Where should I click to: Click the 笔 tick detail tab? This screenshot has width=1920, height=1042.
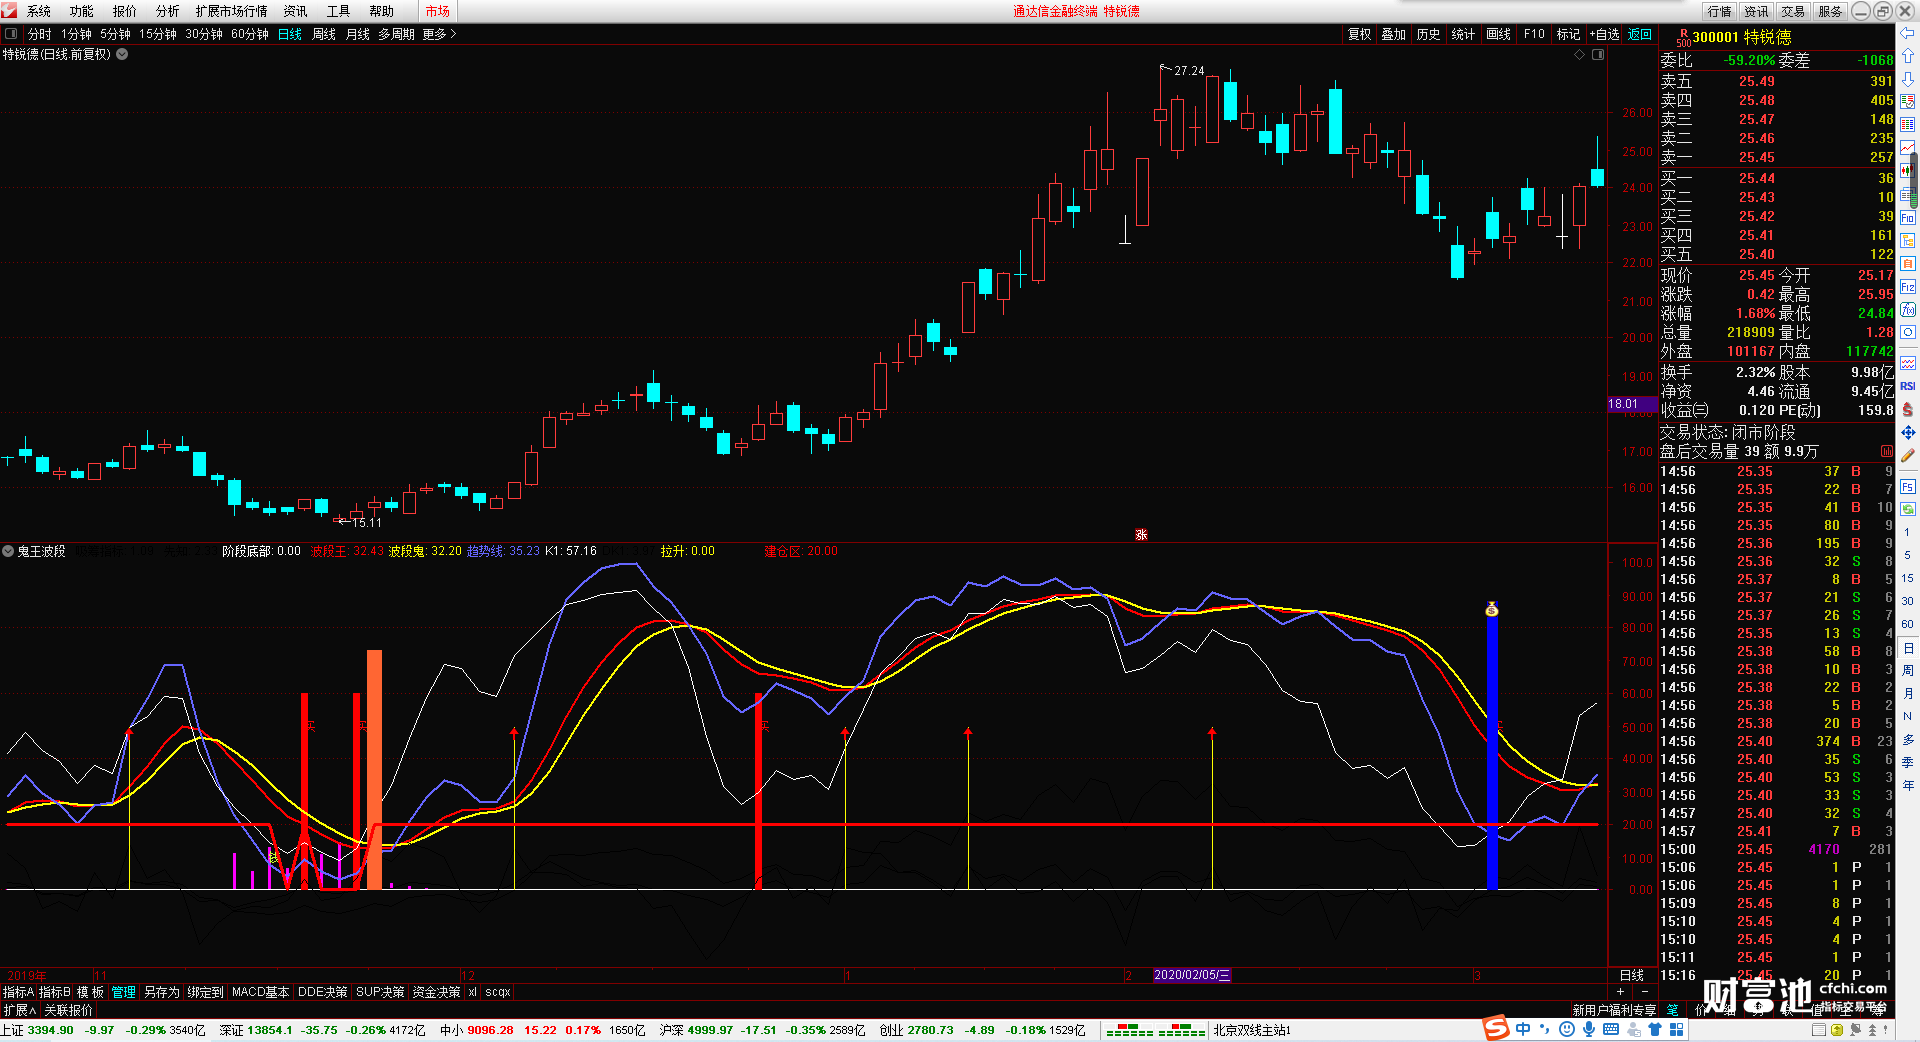click(x=1673, y=1010)
